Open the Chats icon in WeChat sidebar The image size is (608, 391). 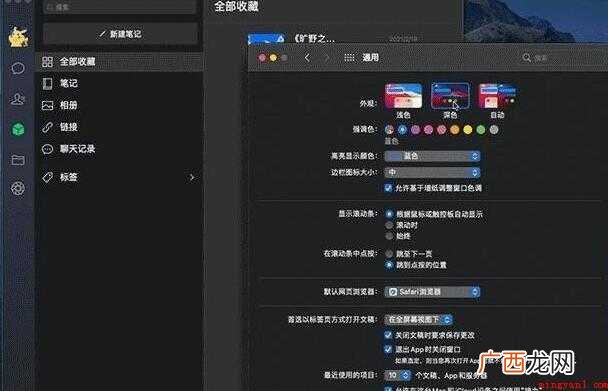click(18, 69)
